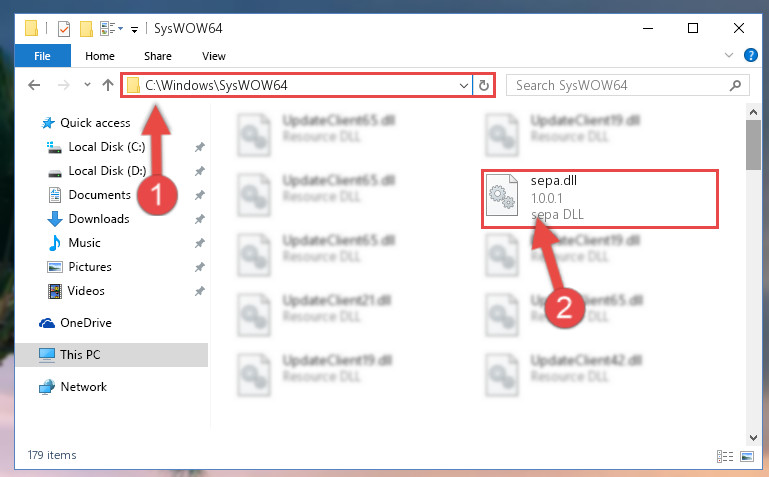Click the Properties icon in title bar
769x477 pixels.
pyautogui.click(x=64, y=28)
